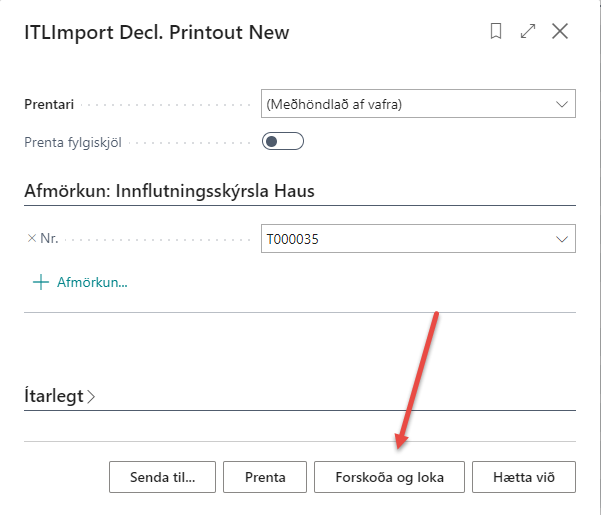The width and height of the screenshot is (601, 515).
Task: Add a filter via the Afmörkun... link
Action: click(92, 282)
